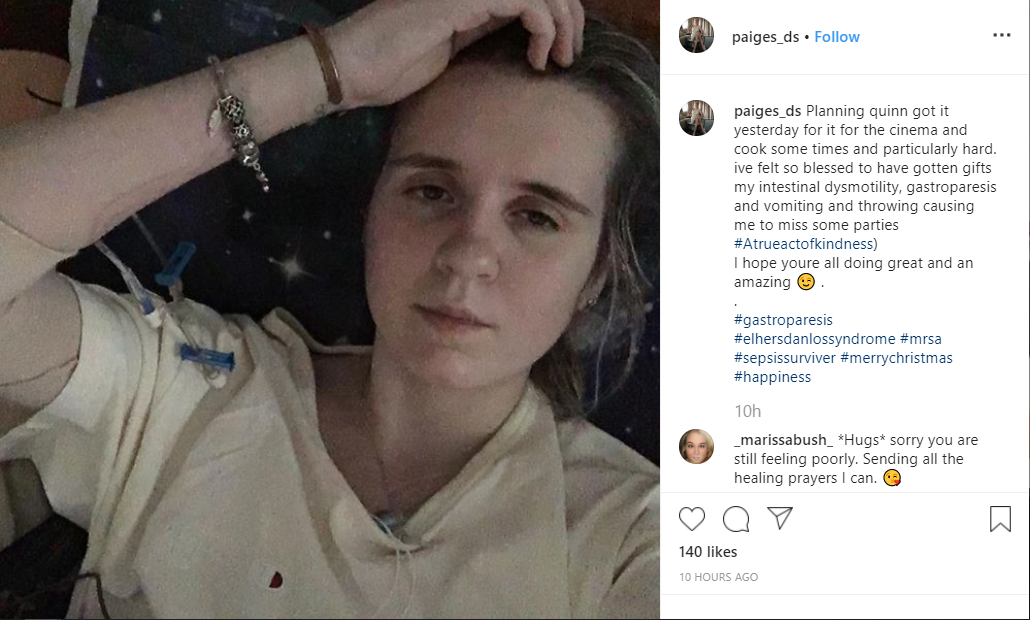The image size is (1030, 620).
Task: Open the #gastroparesis hashtag
Action: click(x=783, y=321)
